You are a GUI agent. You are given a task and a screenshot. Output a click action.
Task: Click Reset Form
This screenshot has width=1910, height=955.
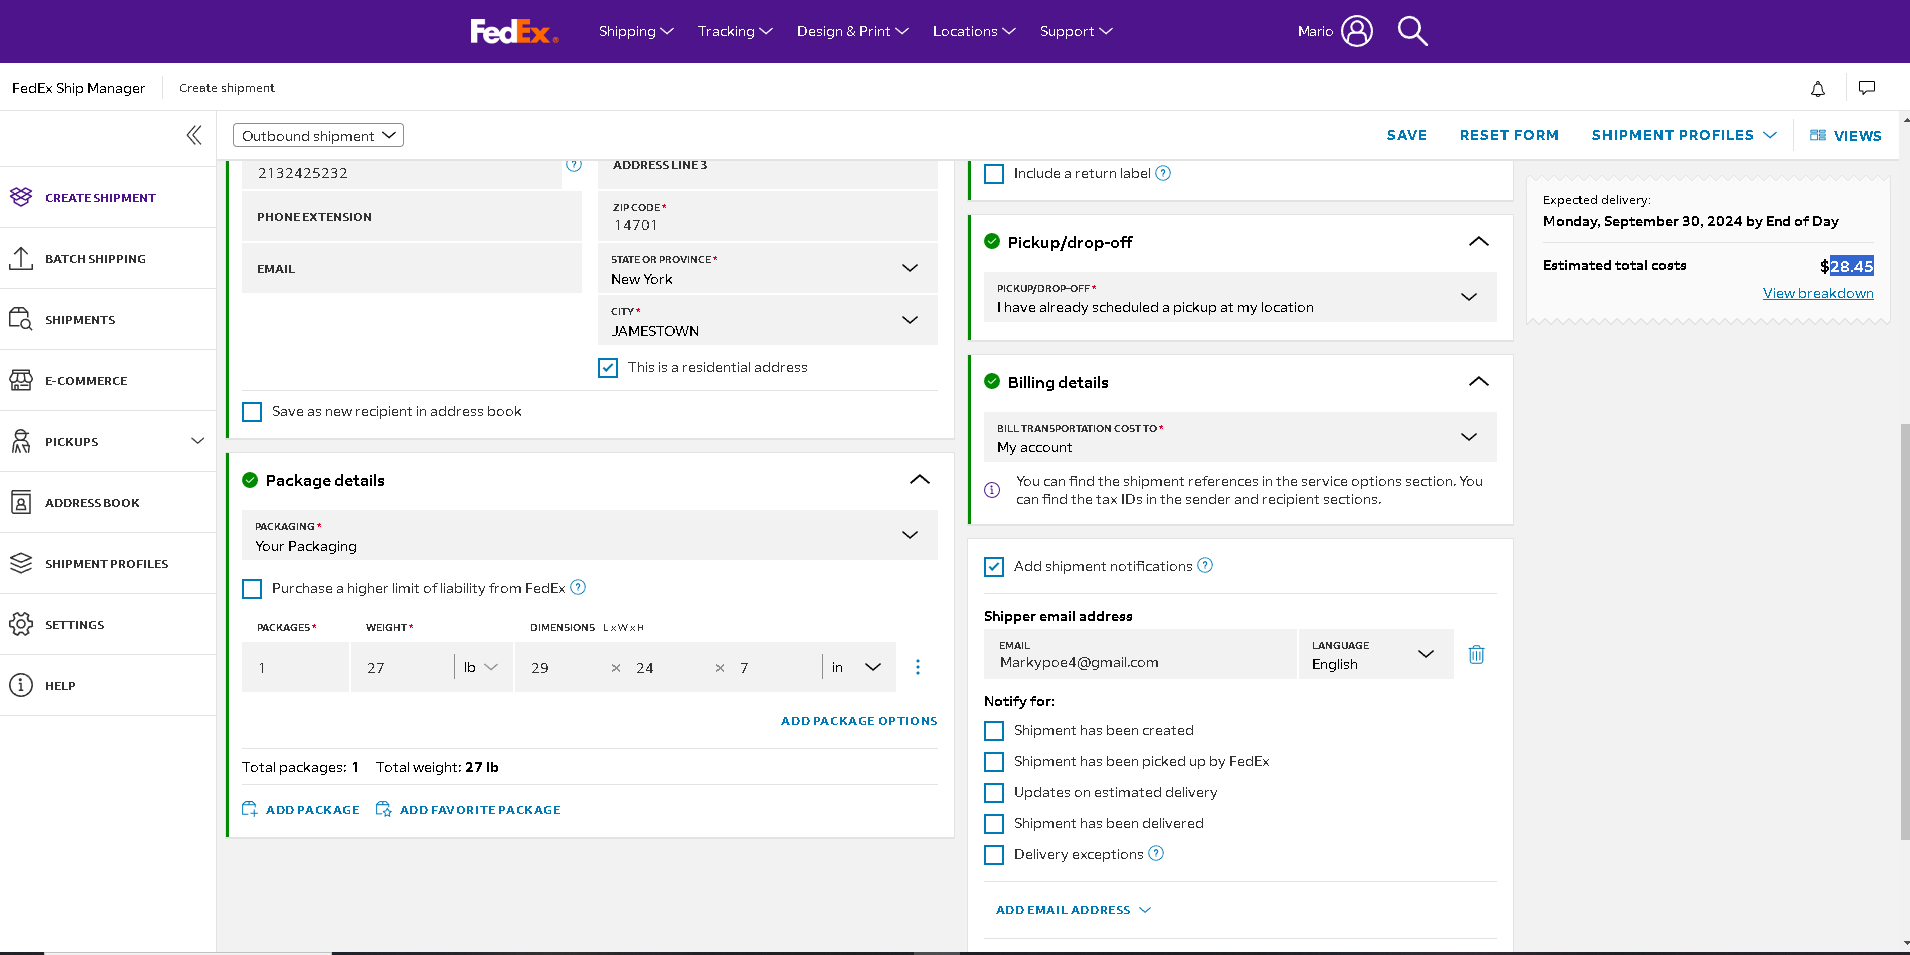[1509, 135]
